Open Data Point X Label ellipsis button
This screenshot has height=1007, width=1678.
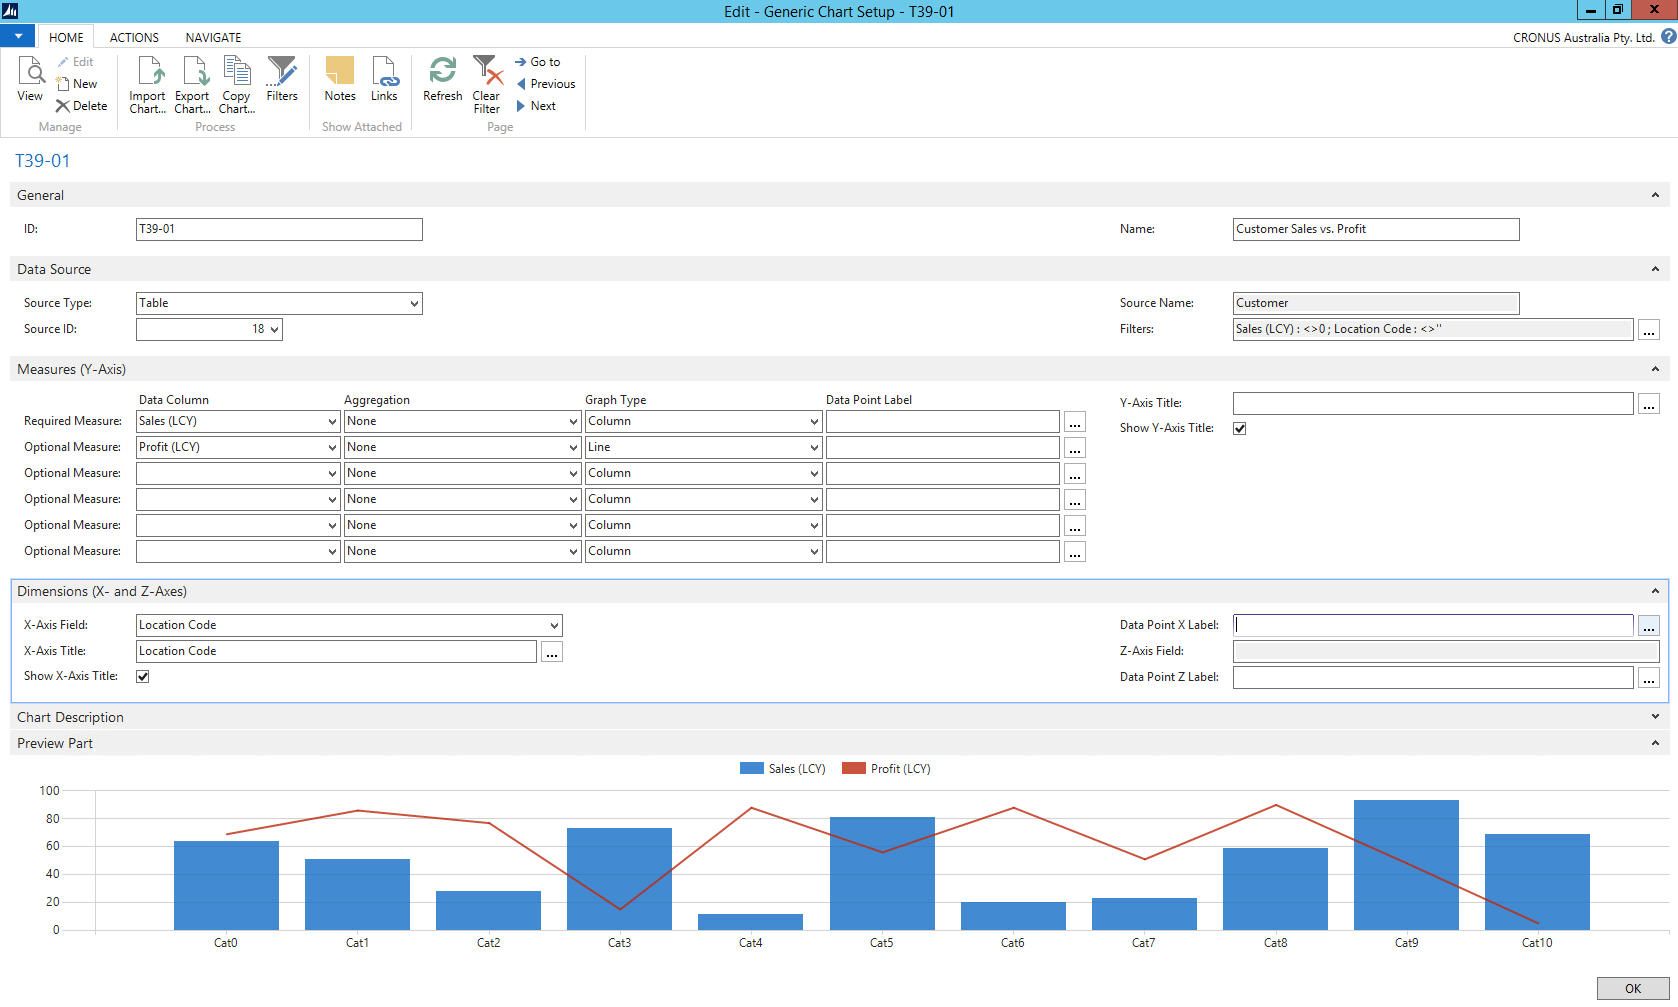(1649, 626)
